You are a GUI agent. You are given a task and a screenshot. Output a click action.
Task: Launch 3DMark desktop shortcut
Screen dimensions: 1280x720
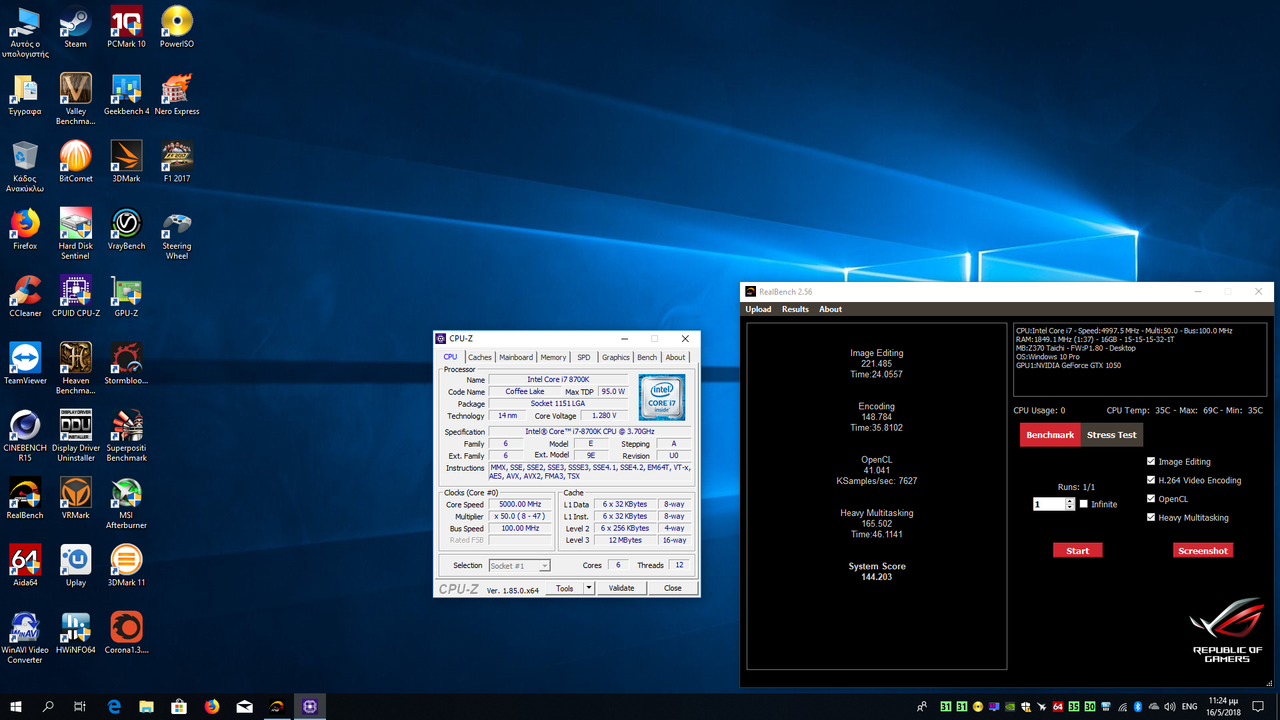[x=126, y=161]
